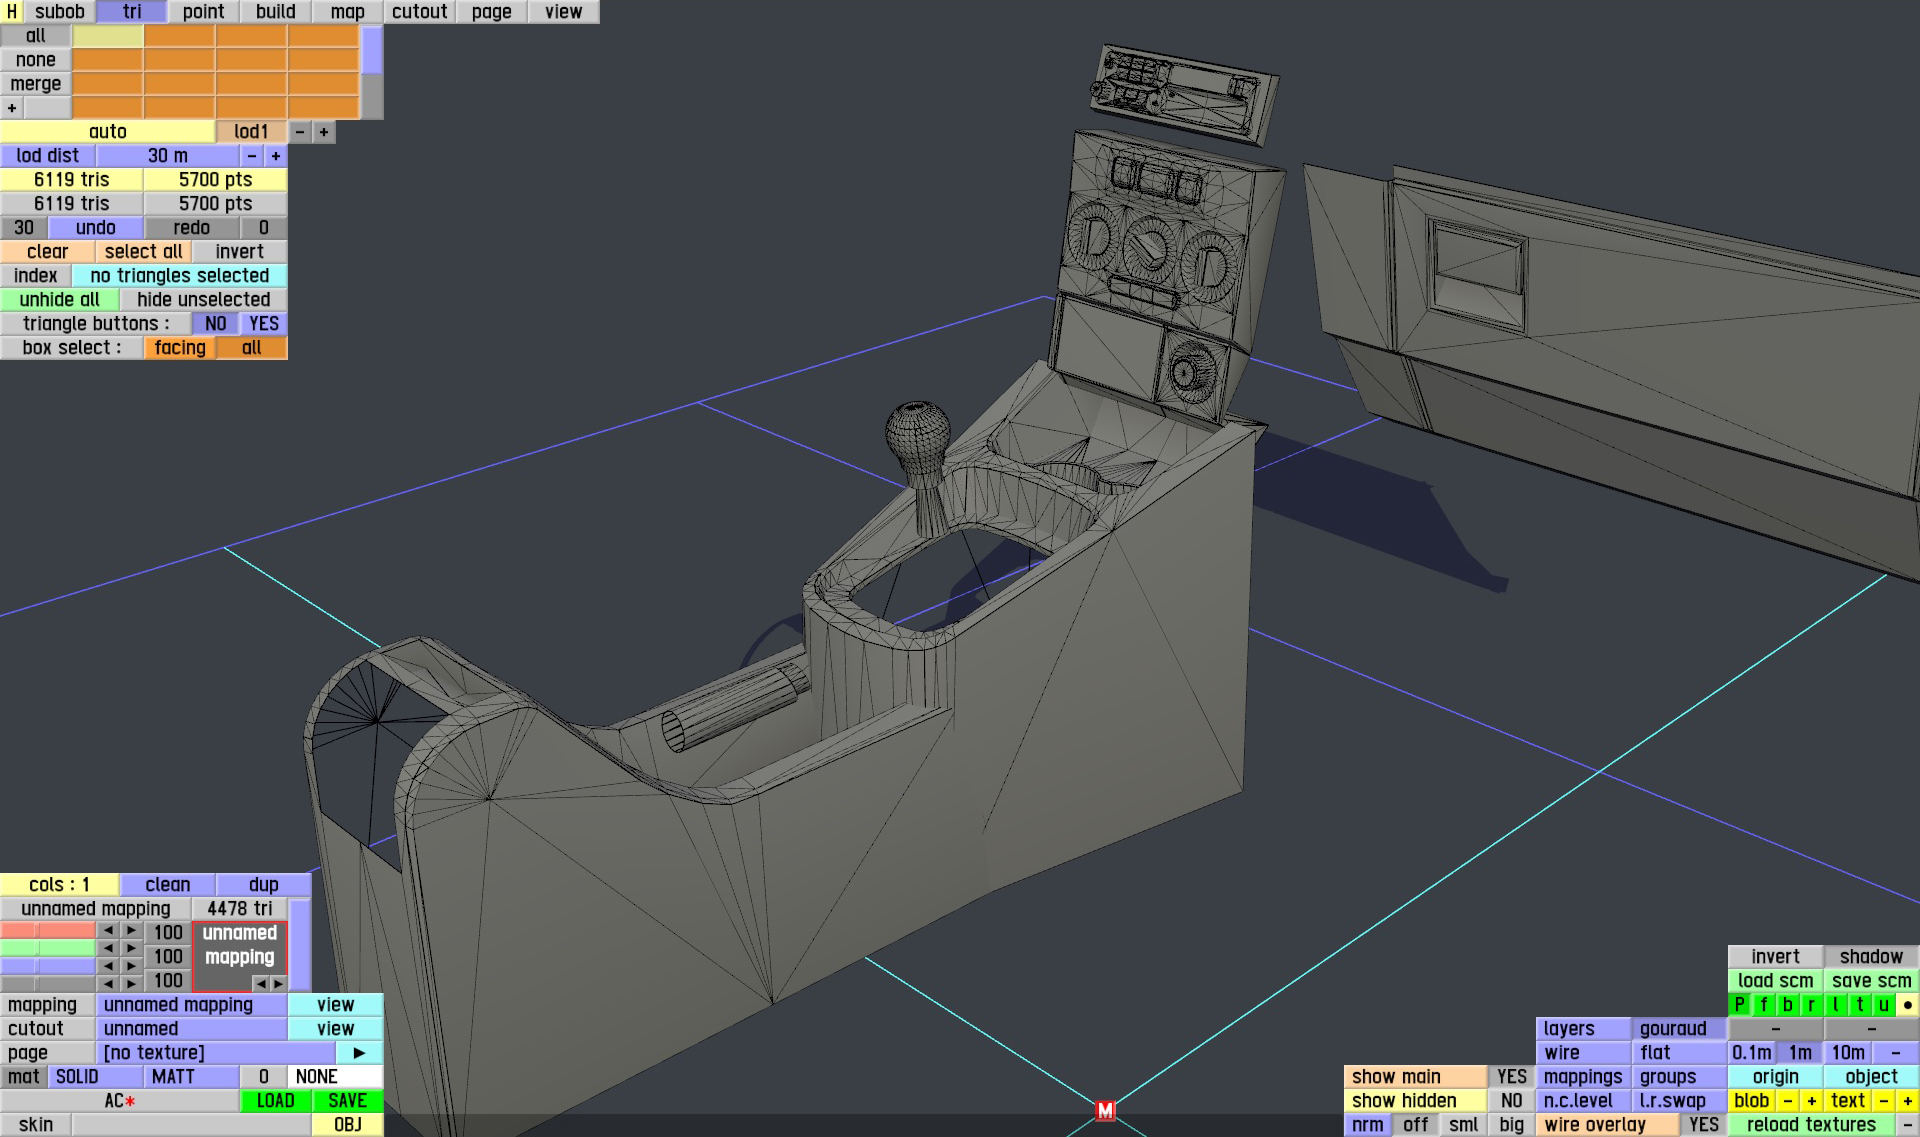Viewport: 1920px width, 1137px height.
Task: Increase blob size with plus button
Action: pos(1811,1100)
